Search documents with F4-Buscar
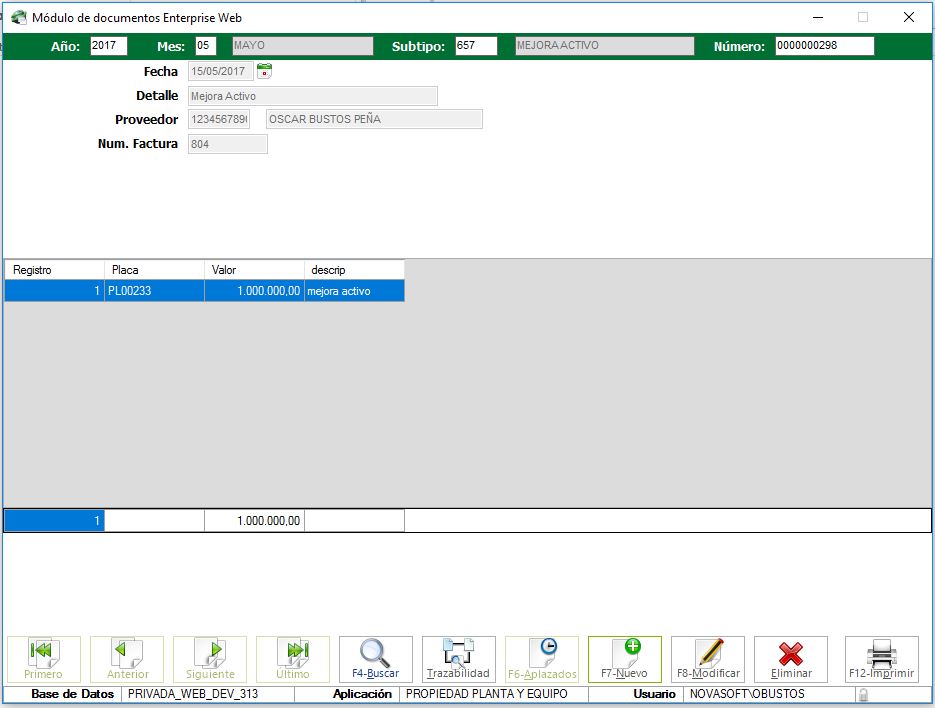 [x=376, y=659]
